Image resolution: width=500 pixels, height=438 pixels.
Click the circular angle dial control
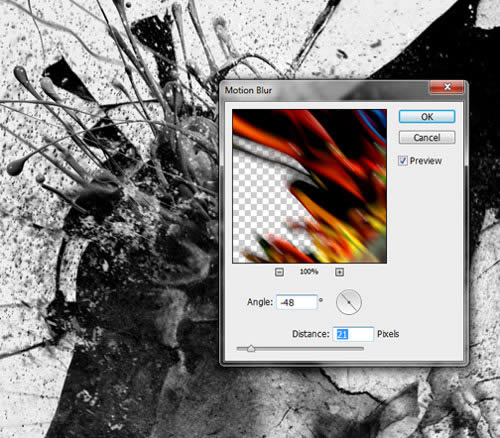click(x=349, y=302)
